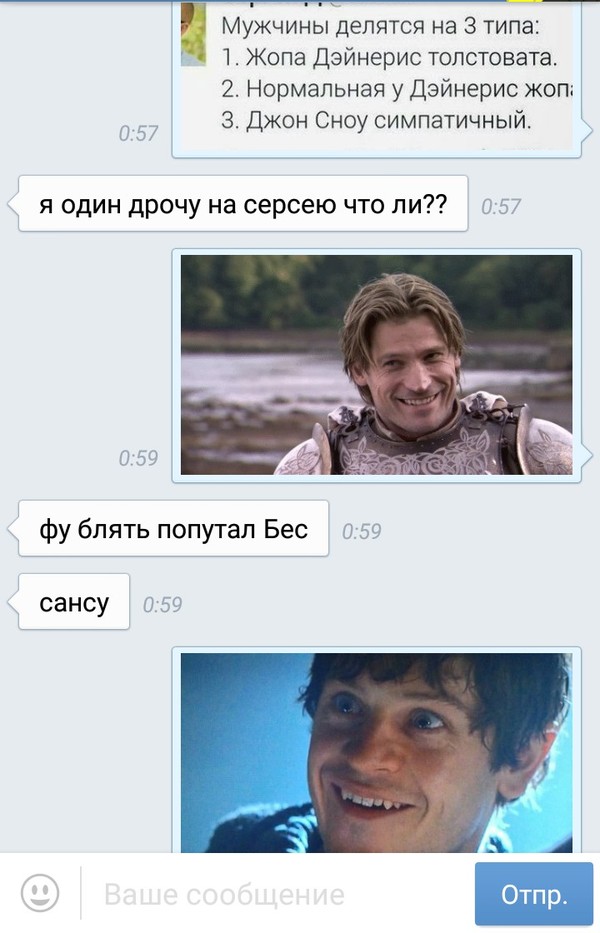Viewport: 600px width, 933px height.
Task: Tap the "Мужчины делятся на 3 типа:" line
Action: pos(380,27)
